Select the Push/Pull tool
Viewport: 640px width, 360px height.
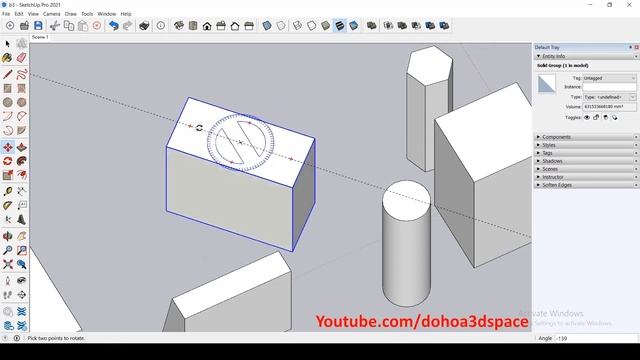[x=22, y=147]
